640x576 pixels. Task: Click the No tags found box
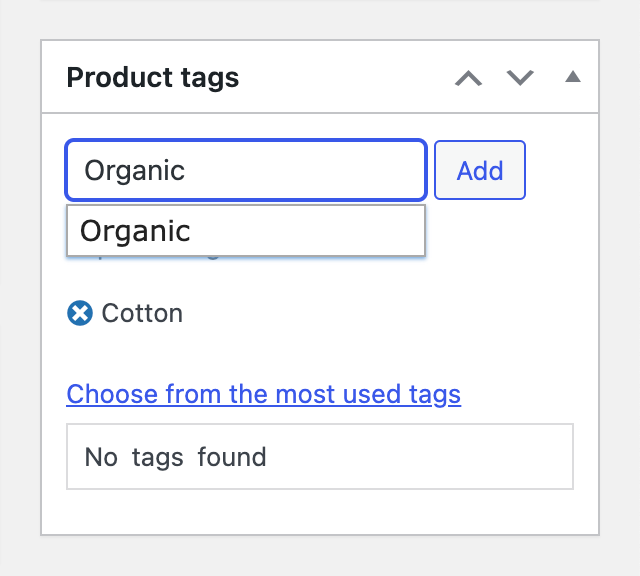319,457
